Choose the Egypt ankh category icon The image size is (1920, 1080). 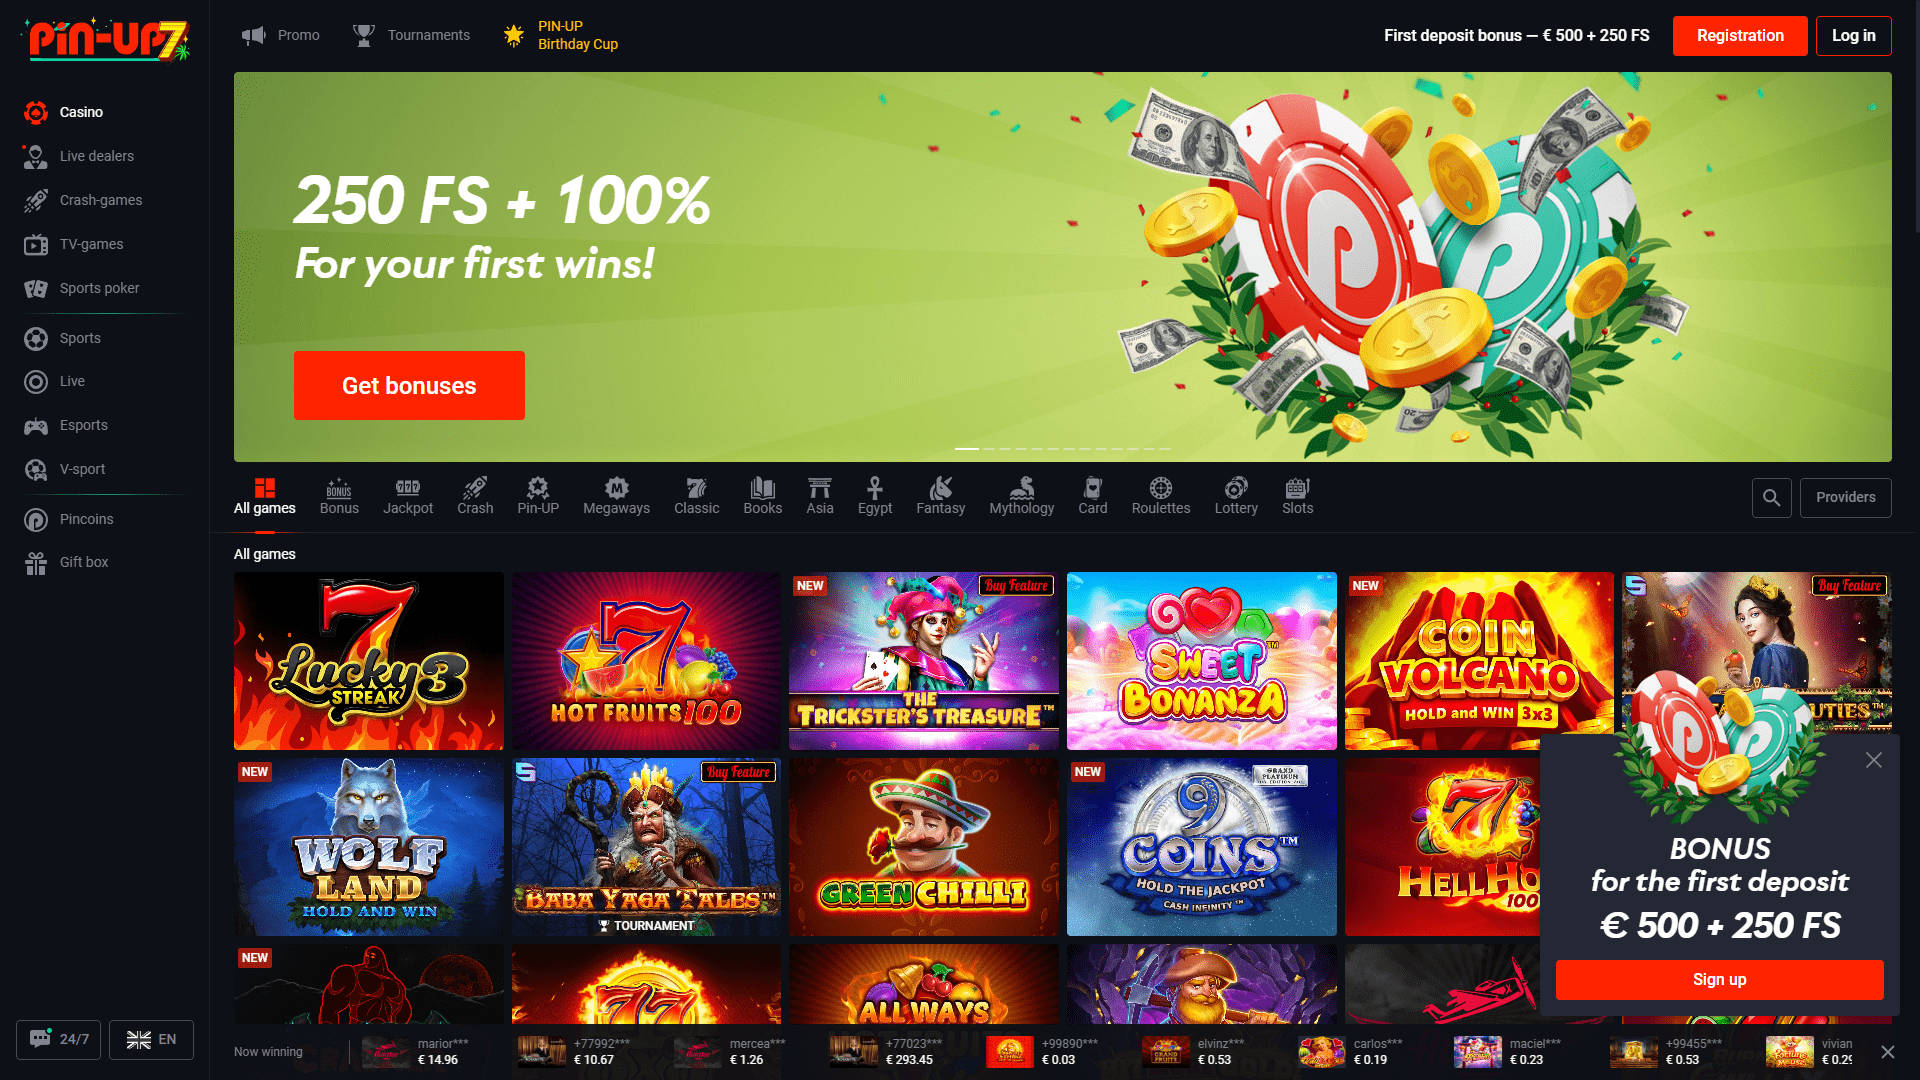[875, 487]
